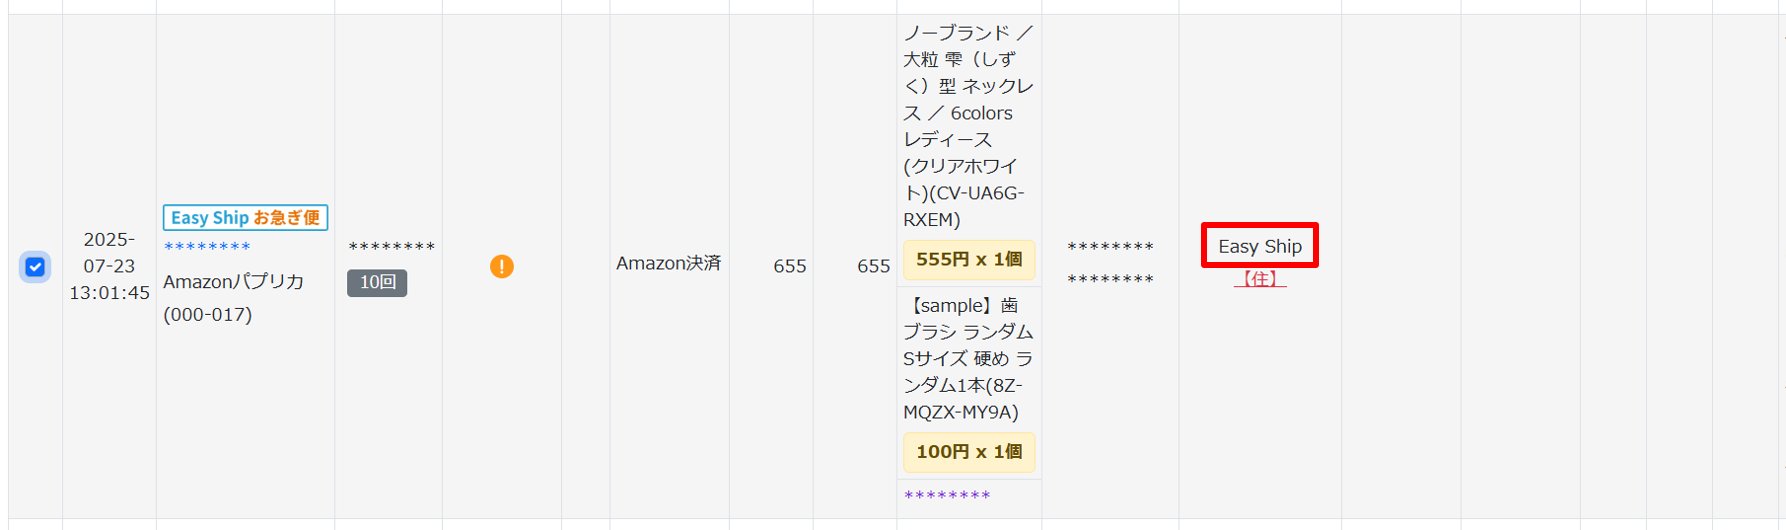Viewport: 1786px width, 530px height.
Task: Click the 10回 purchase count badge
Action: coord(377,282)
